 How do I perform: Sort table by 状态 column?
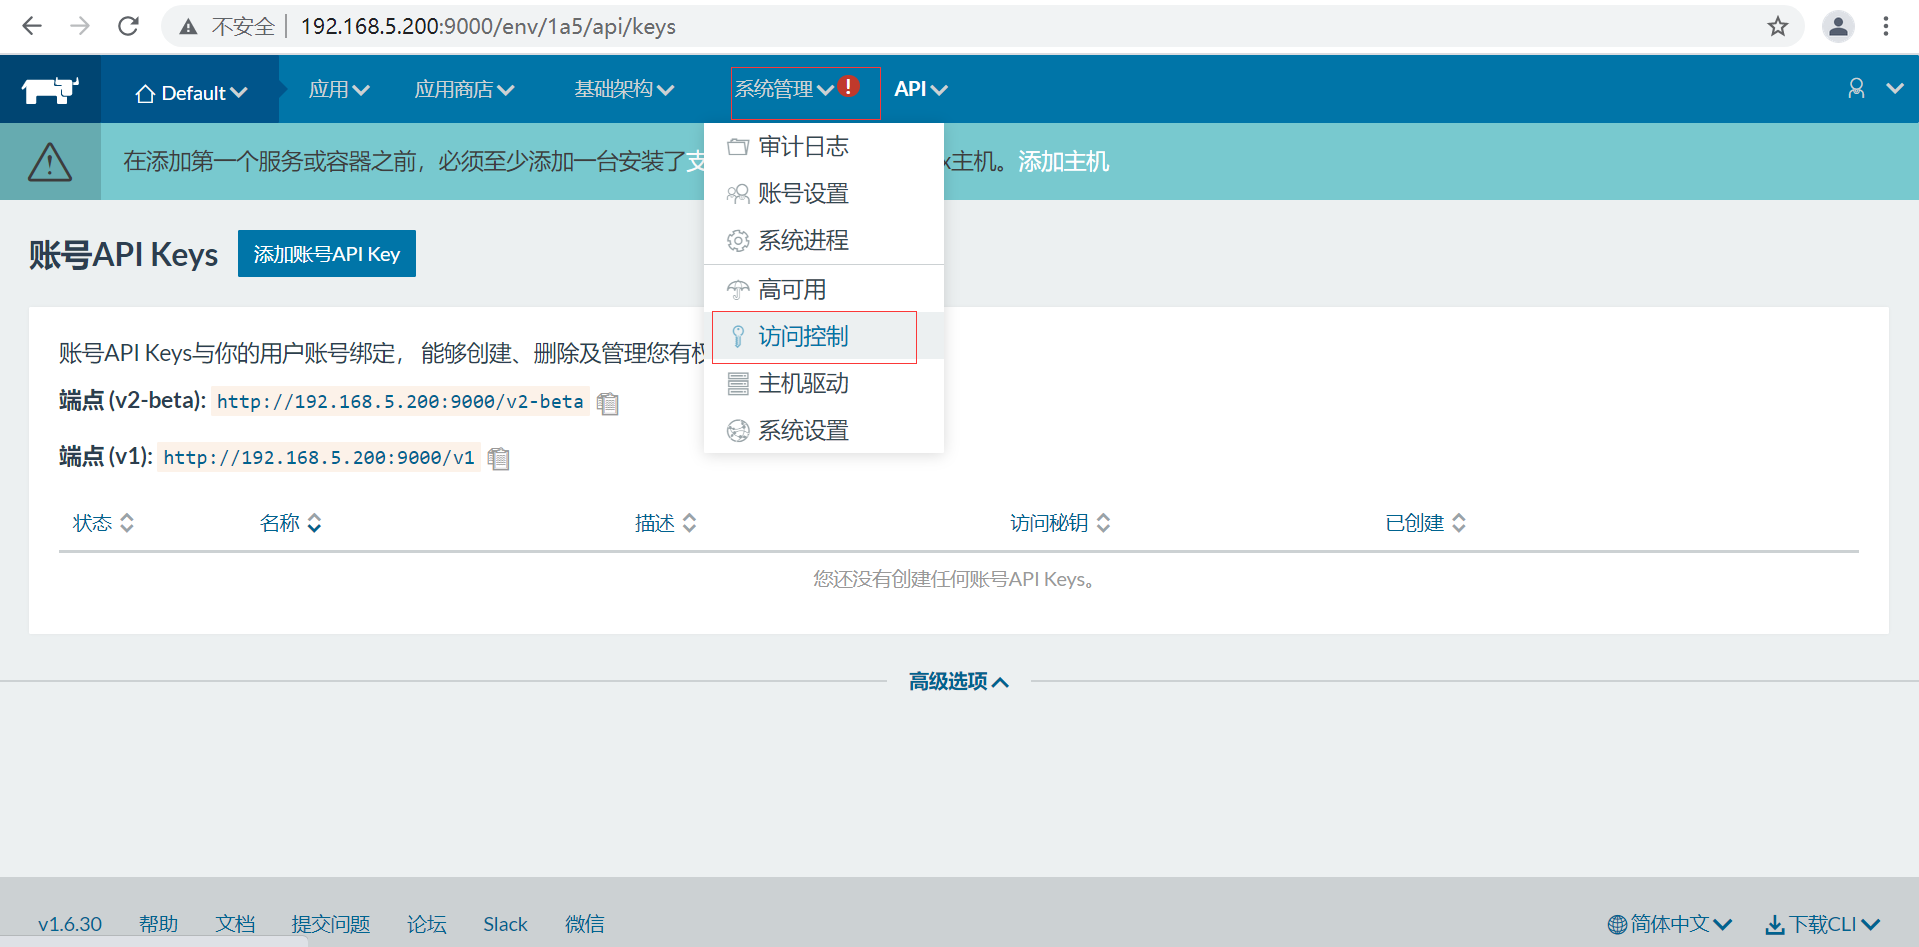pyautogui.click(x=103, y=523)
